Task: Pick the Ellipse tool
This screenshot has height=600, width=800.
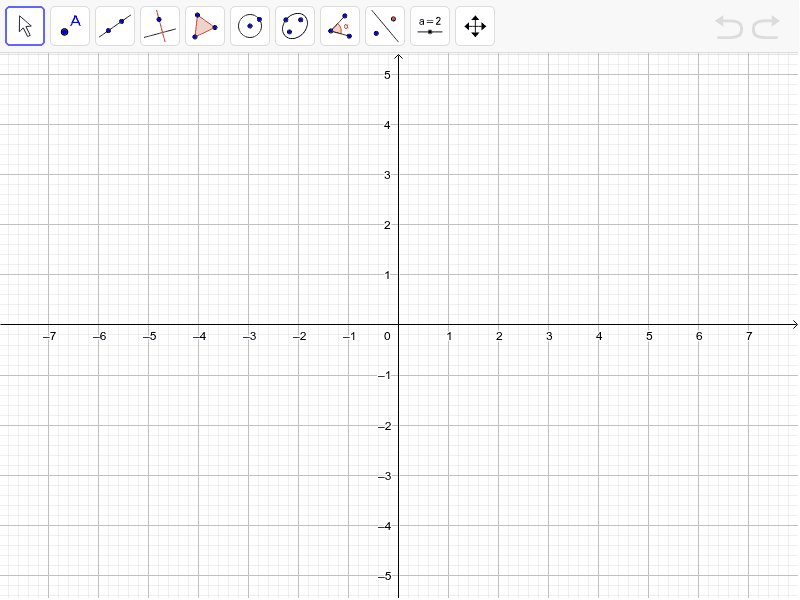Action: (x=295, y=25)
